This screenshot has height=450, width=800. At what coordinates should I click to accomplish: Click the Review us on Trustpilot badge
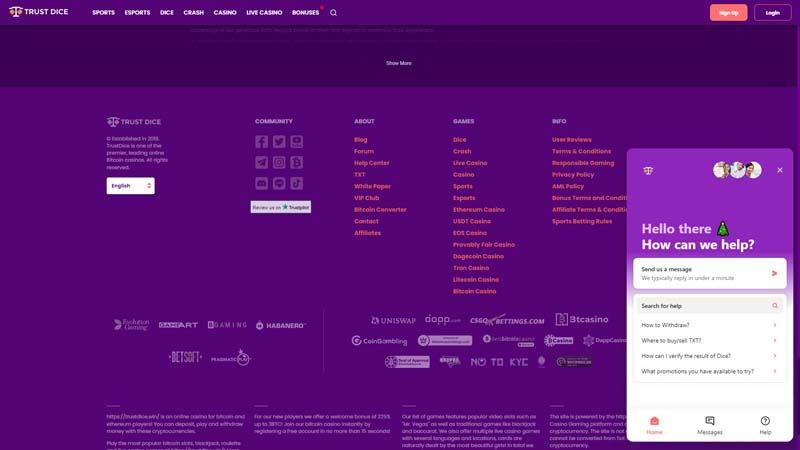pos(281,207)
